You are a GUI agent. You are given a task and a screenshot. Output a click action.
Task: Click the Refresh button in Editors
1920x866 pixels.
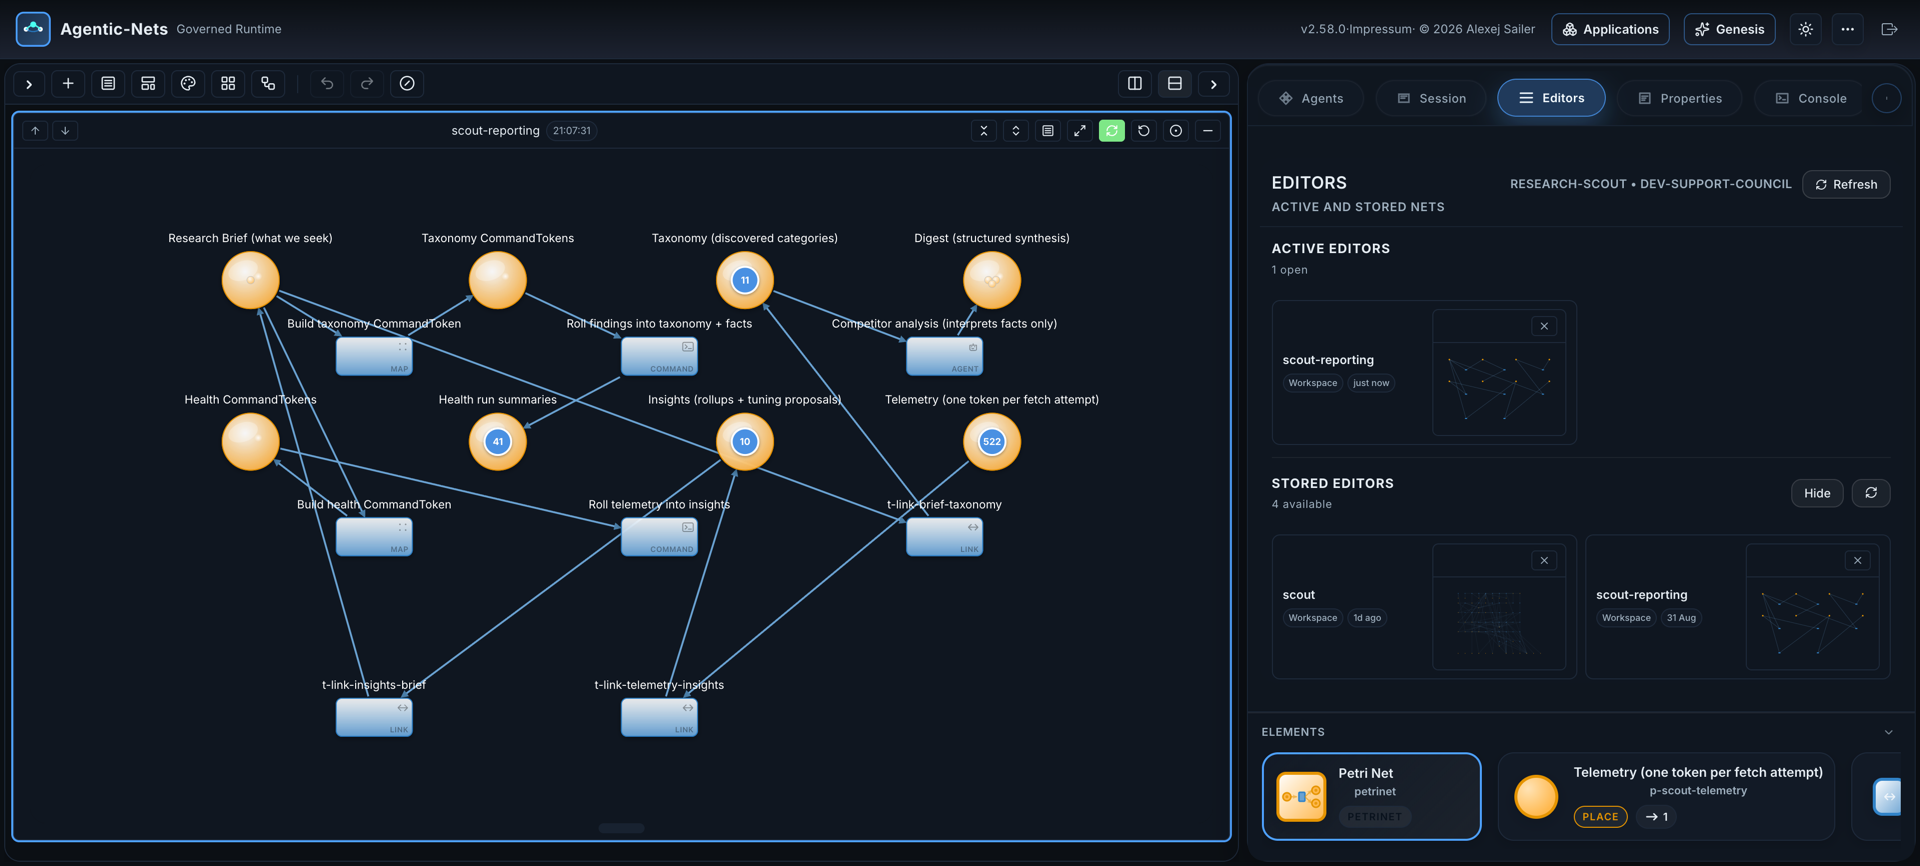[x=1846, y=184]
